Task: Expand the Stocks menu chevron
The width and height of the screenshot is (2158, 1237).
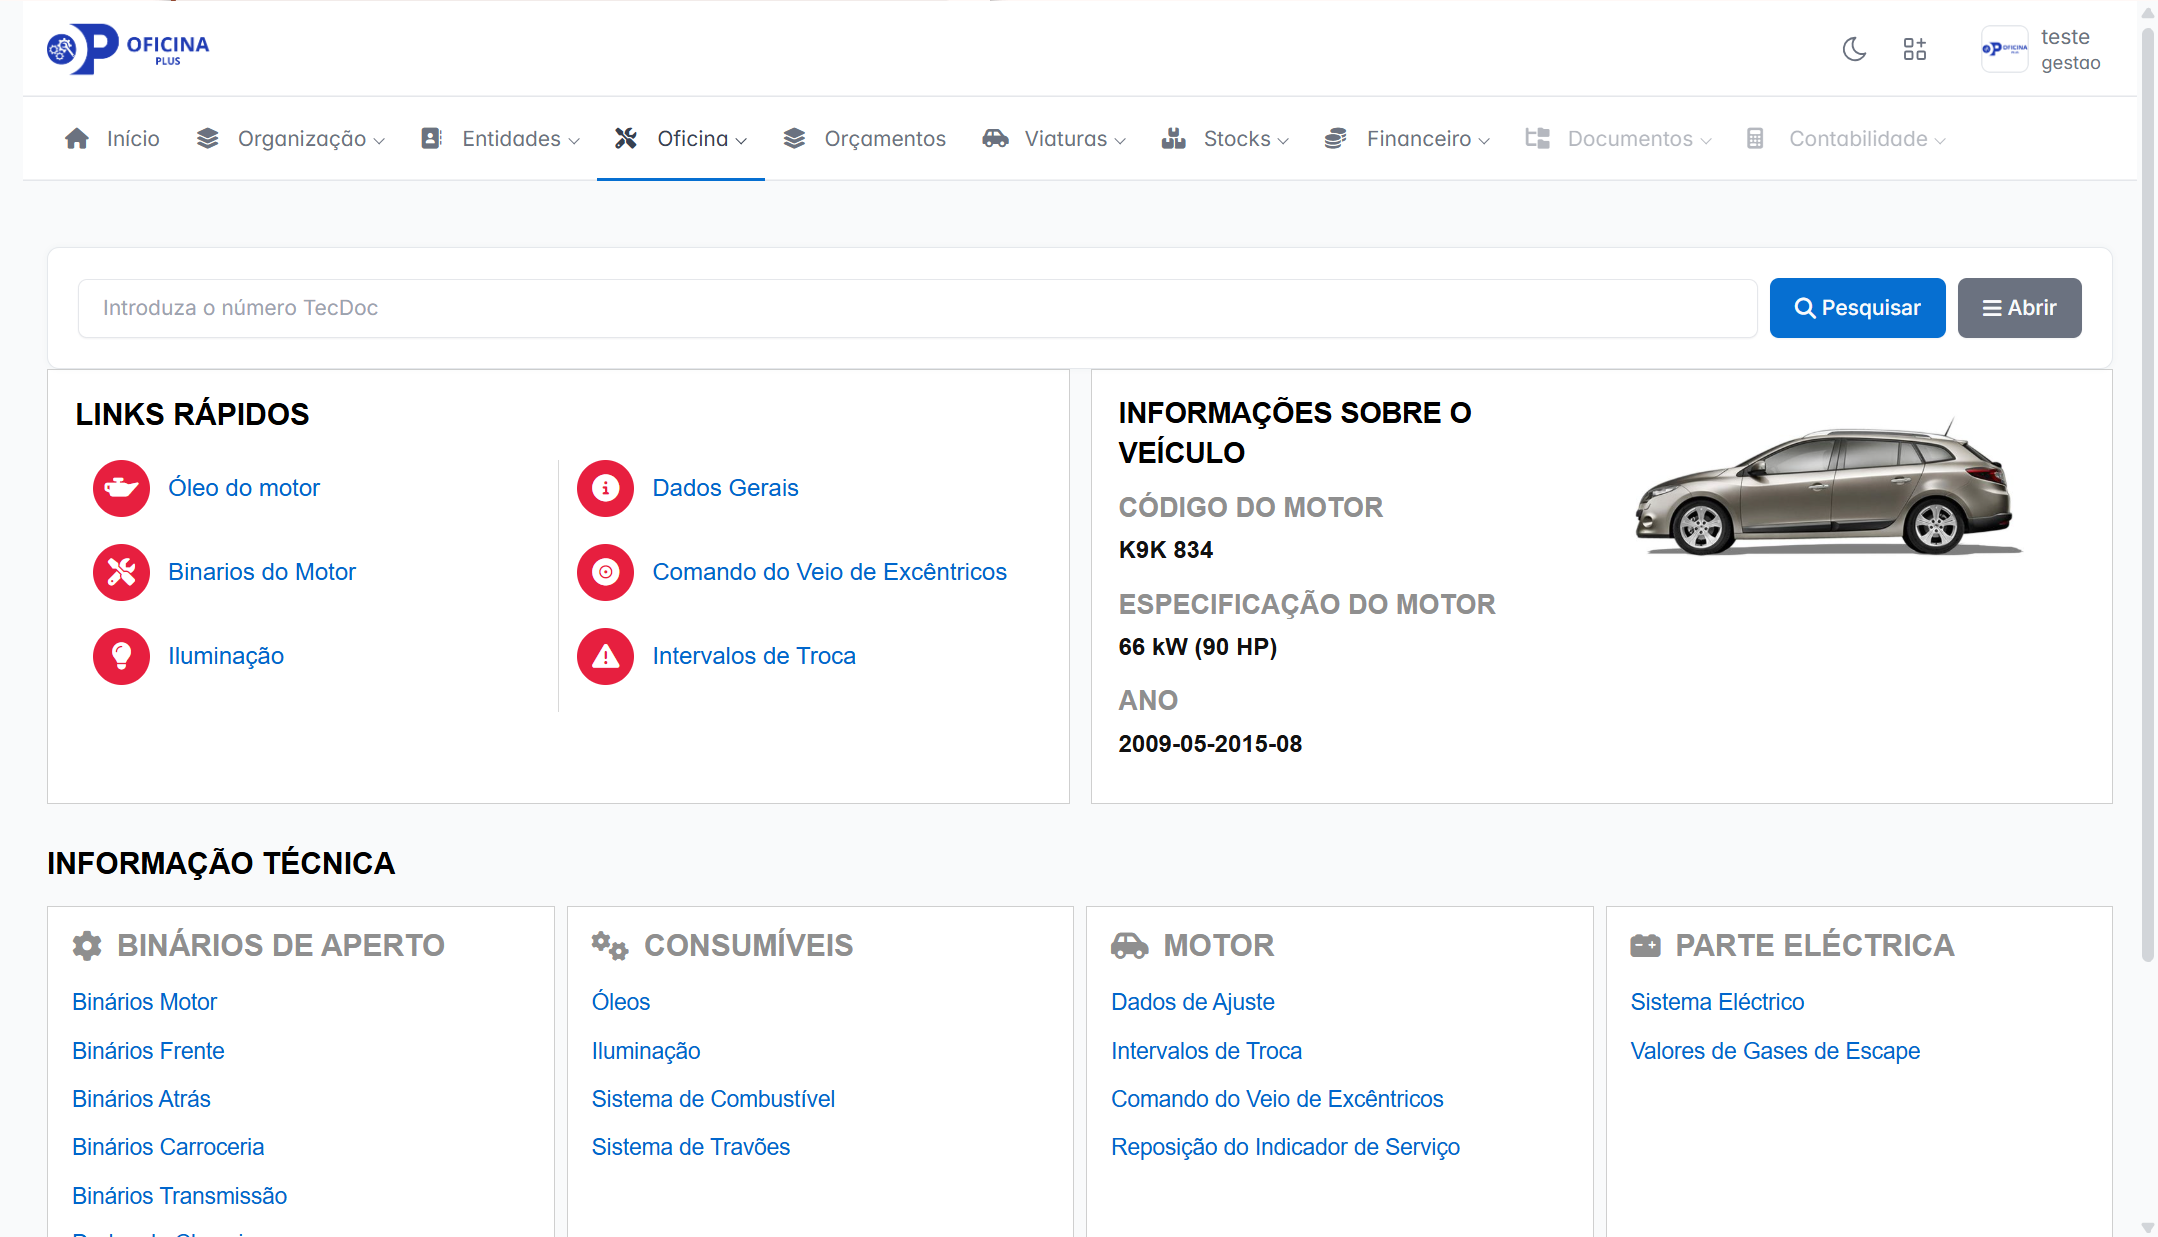Action: tap(1283, 141)
